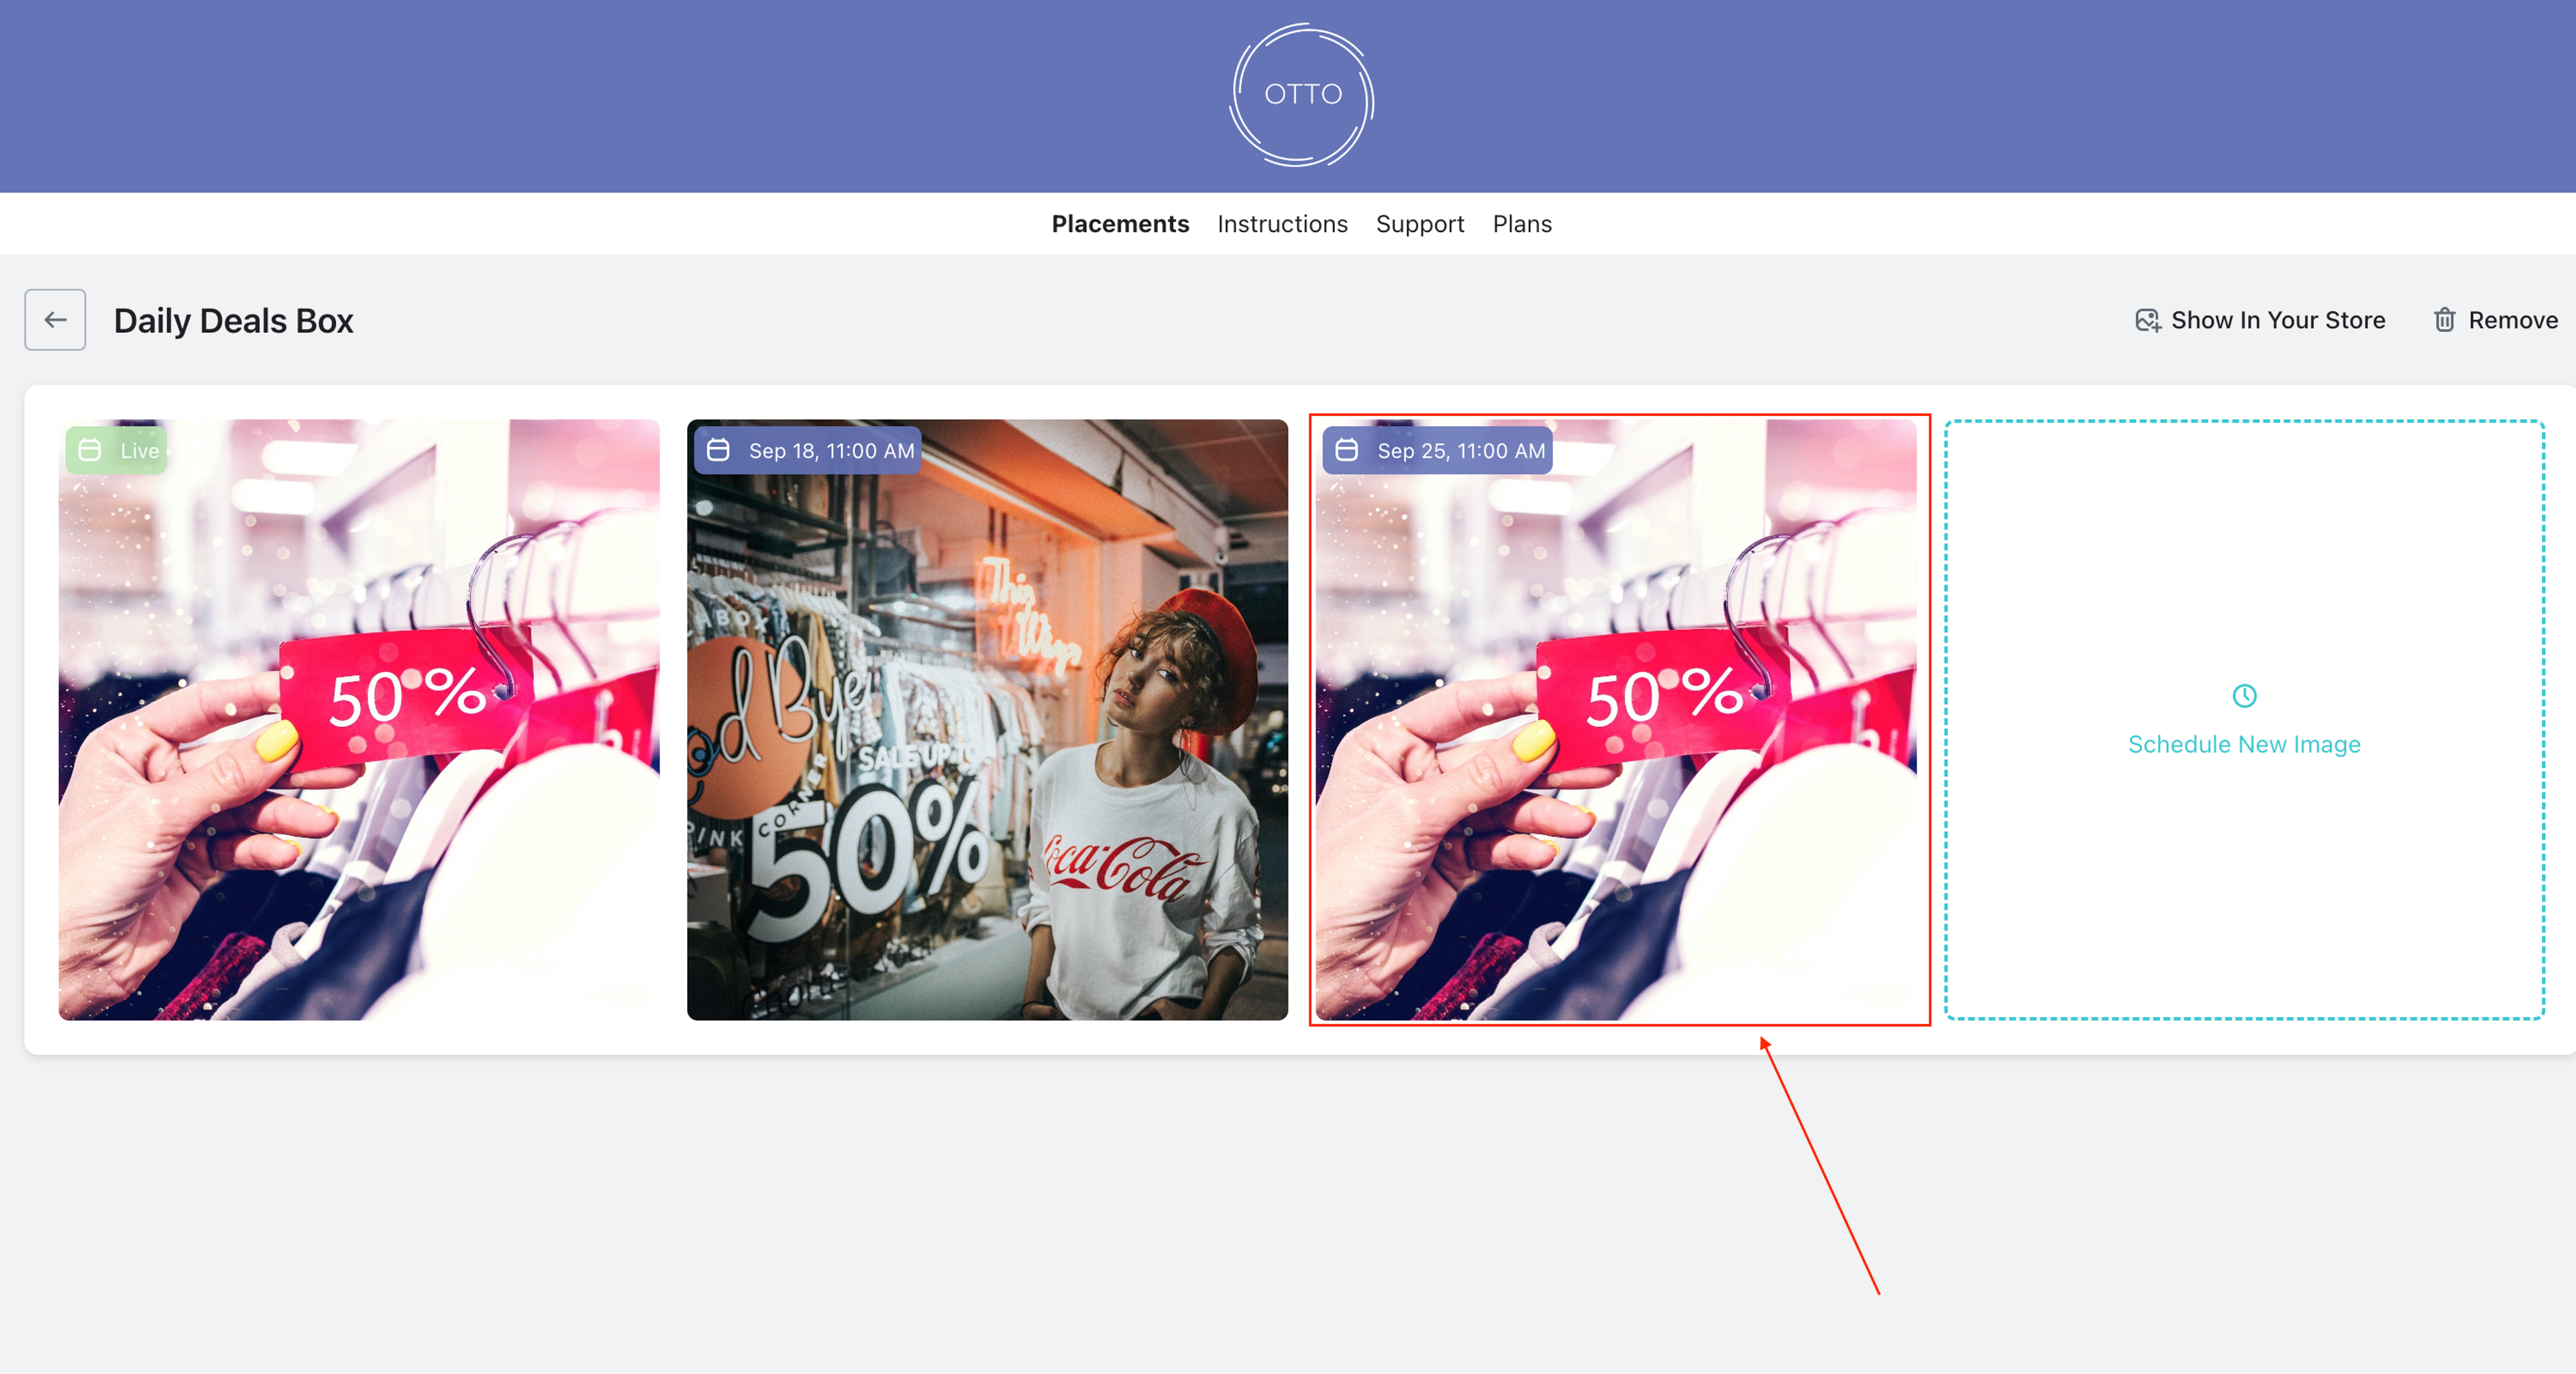This screenshot has width=2576, height=1374.
Task: Click the clock icon above Schedule New Image
Action: [x=2244, y=696]
